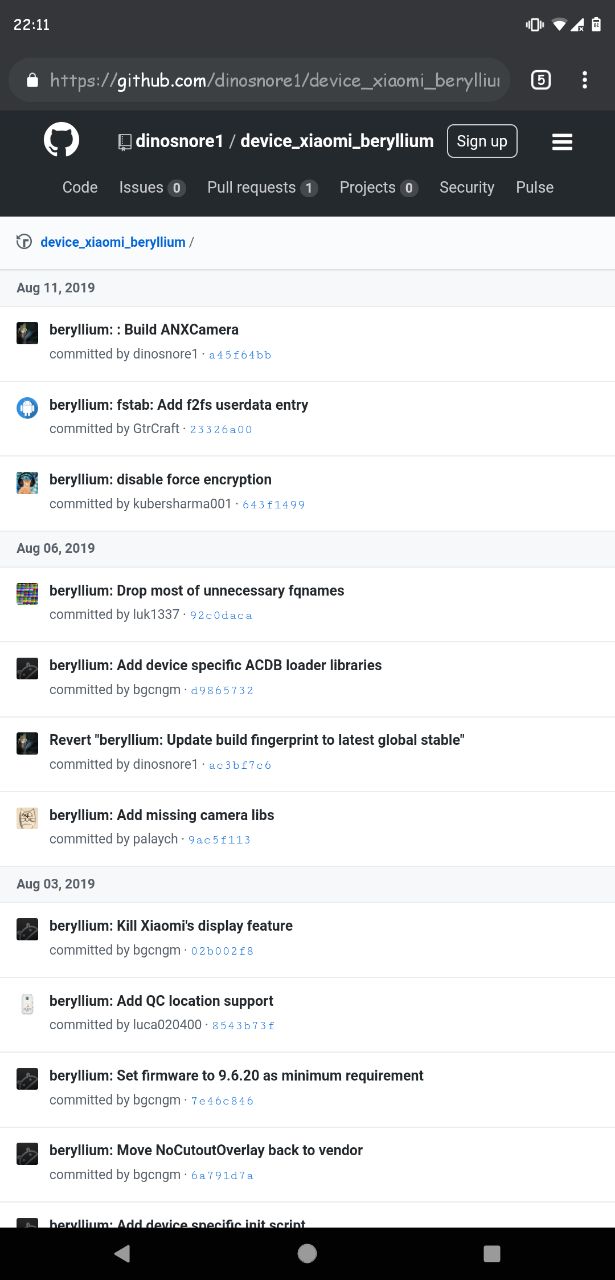Click device_xiaomi_beryllium breadcrumb link
Image resolution: width=615 pixels, height=1280 pixels.
(x=113, y=242)
